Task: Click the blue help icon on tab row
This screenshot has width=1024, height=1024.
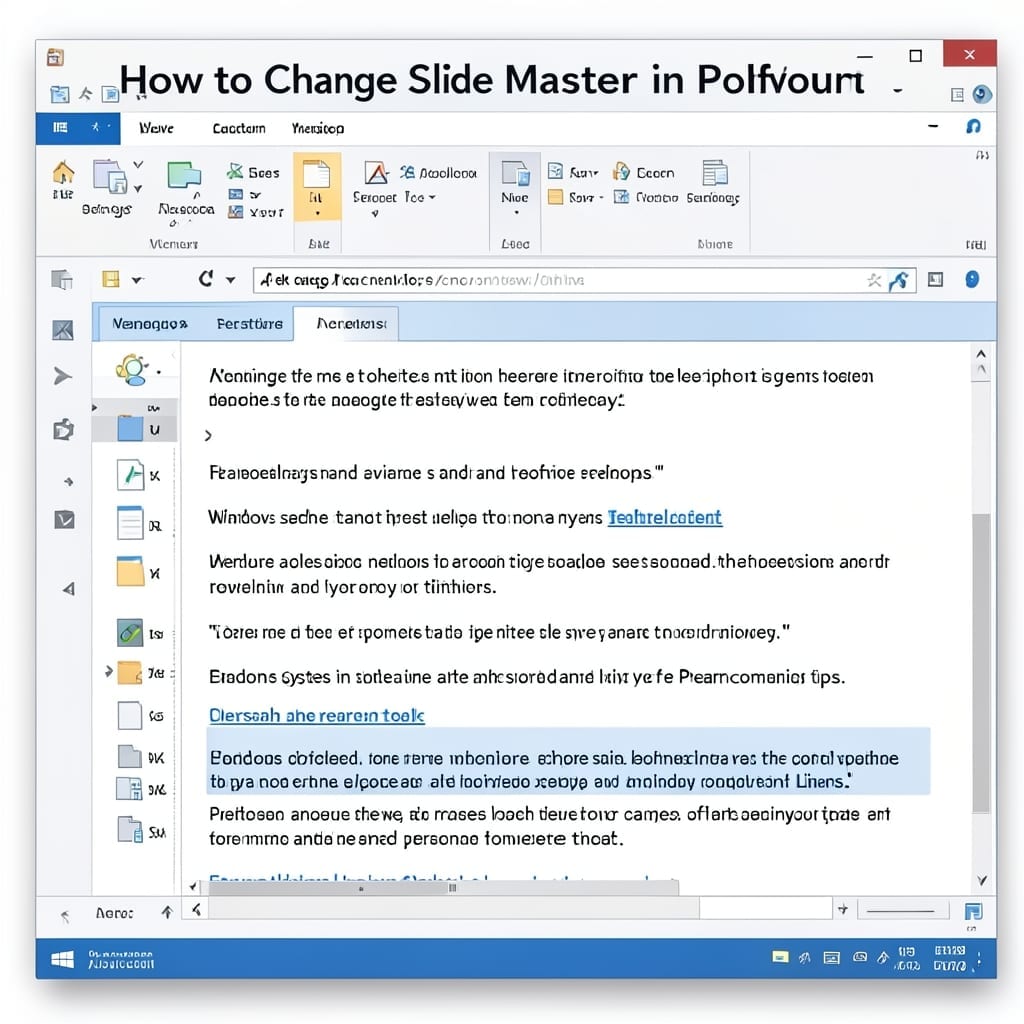Action: pos(973,126)
